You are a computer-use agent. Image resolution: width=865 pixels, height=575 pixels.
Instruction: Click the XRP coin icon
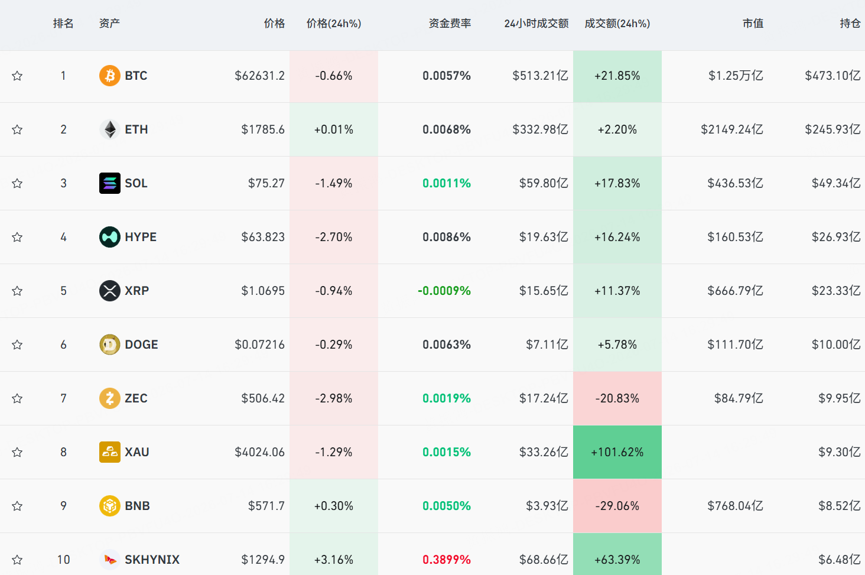pos(110,291)
